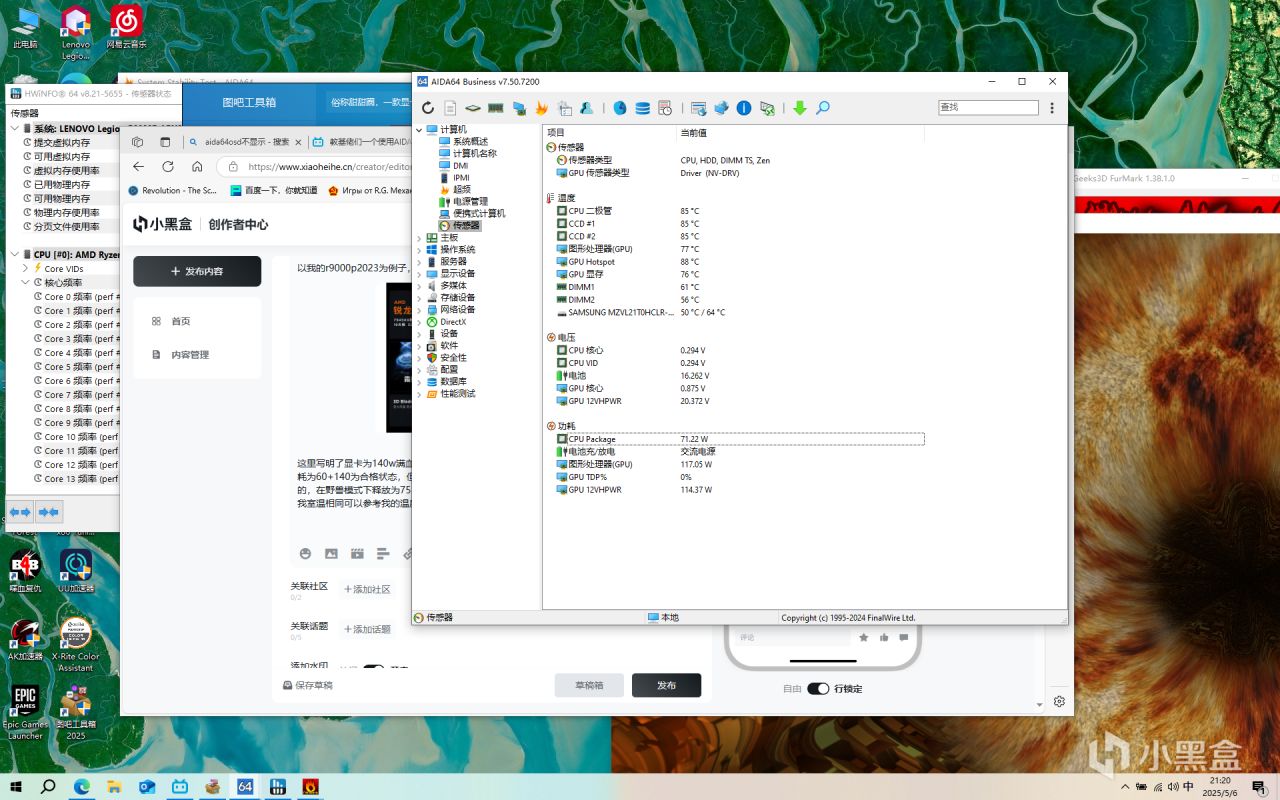Click the star icon in the phone preview
Viewport: 1280px width, 800px height.
[x=864, y=637]
